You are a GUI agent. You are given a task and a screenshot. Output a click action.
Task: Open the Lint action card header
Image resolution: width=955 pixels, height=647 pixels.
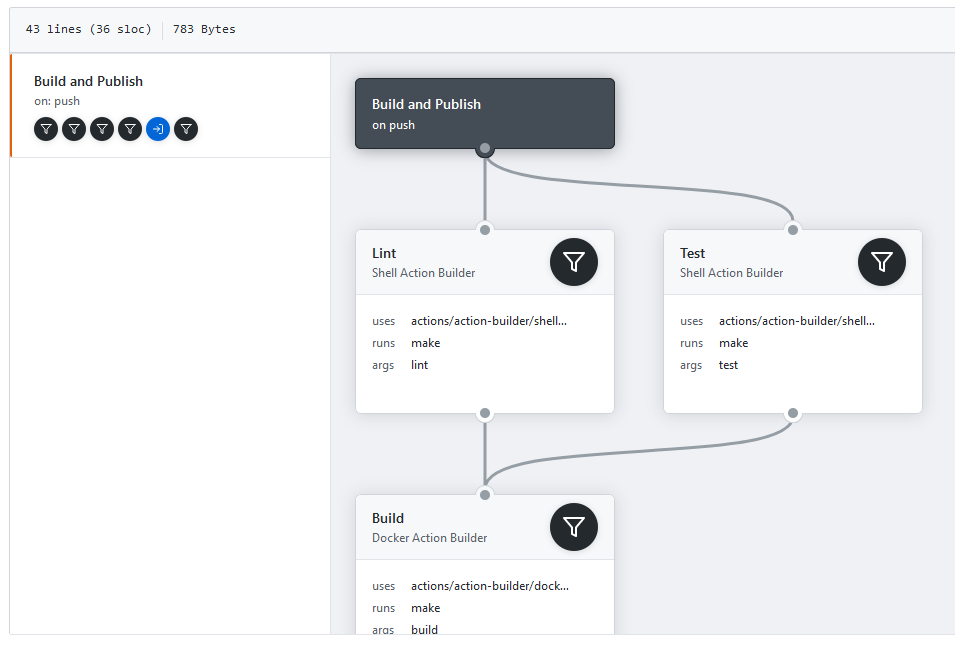click(x=485, y=263)
